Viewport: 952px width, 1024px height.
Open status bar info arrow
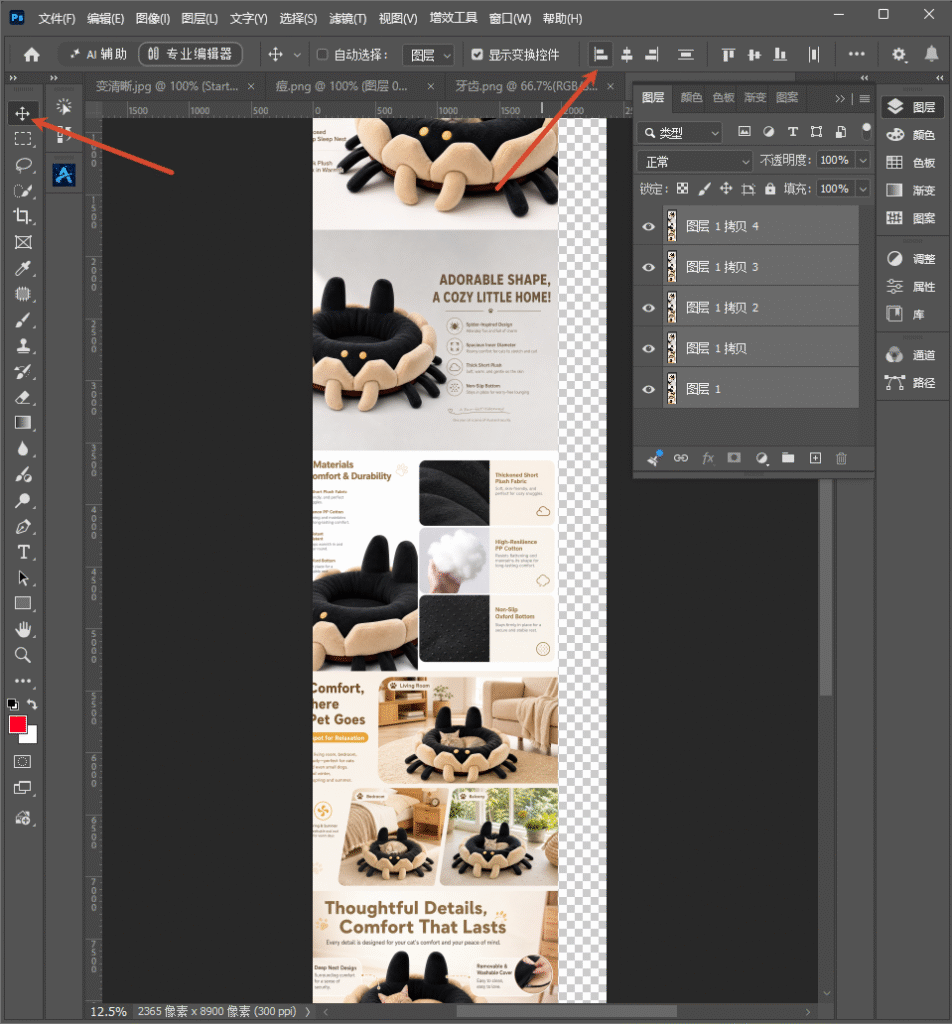pos(308,1011)
